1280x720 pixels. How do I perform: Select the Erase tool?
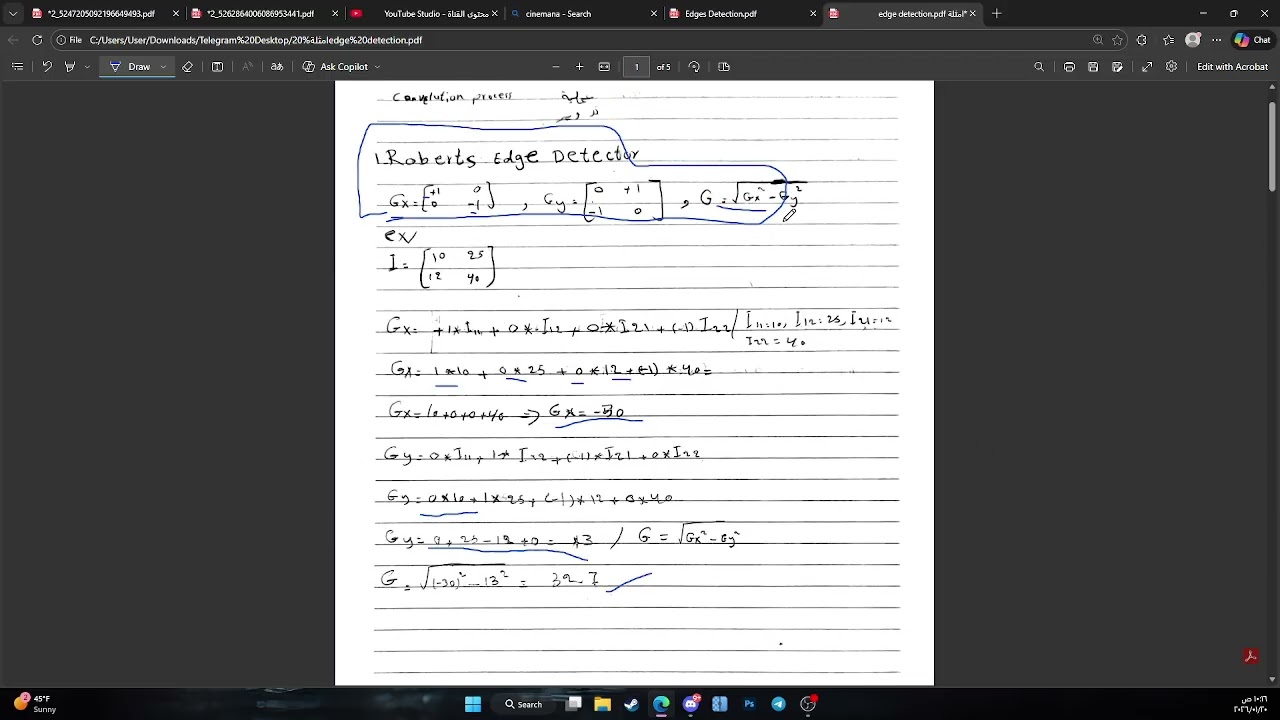pos(187,67)
